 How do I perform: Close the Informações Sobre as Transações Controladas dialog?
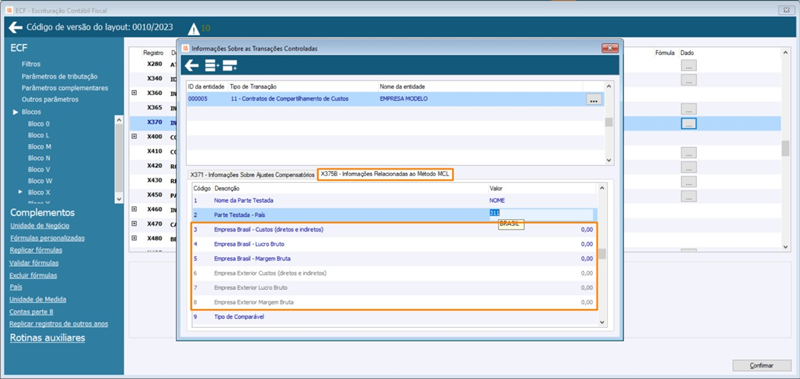(610, 48)
